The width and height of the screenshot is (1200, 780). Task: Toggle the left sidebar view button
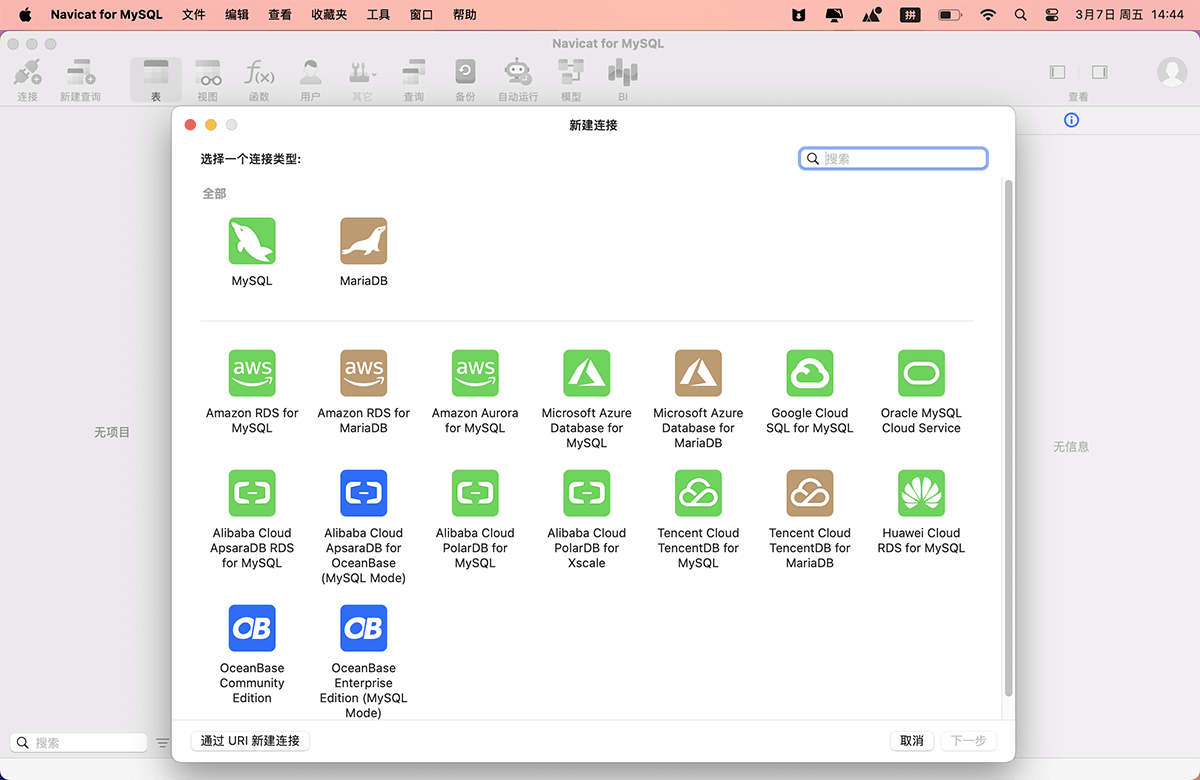[1057, 72]
